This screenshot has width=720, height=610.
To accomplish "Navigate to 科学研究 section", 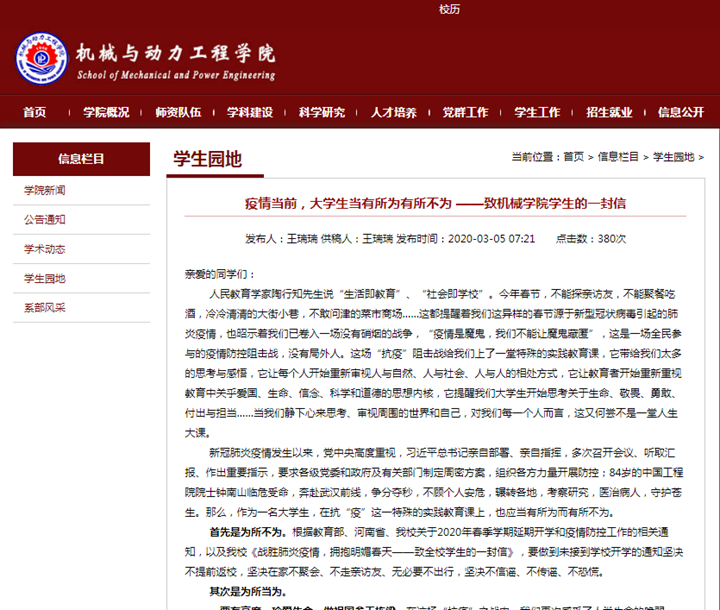I will [x=321, y=112].
